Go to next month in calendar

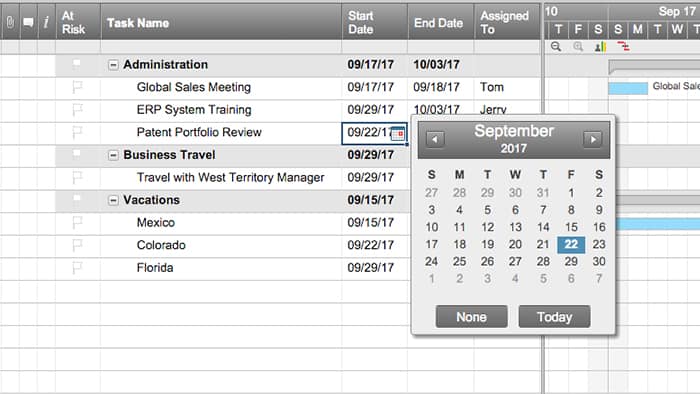pyautogui.click(x=592, y=139)
